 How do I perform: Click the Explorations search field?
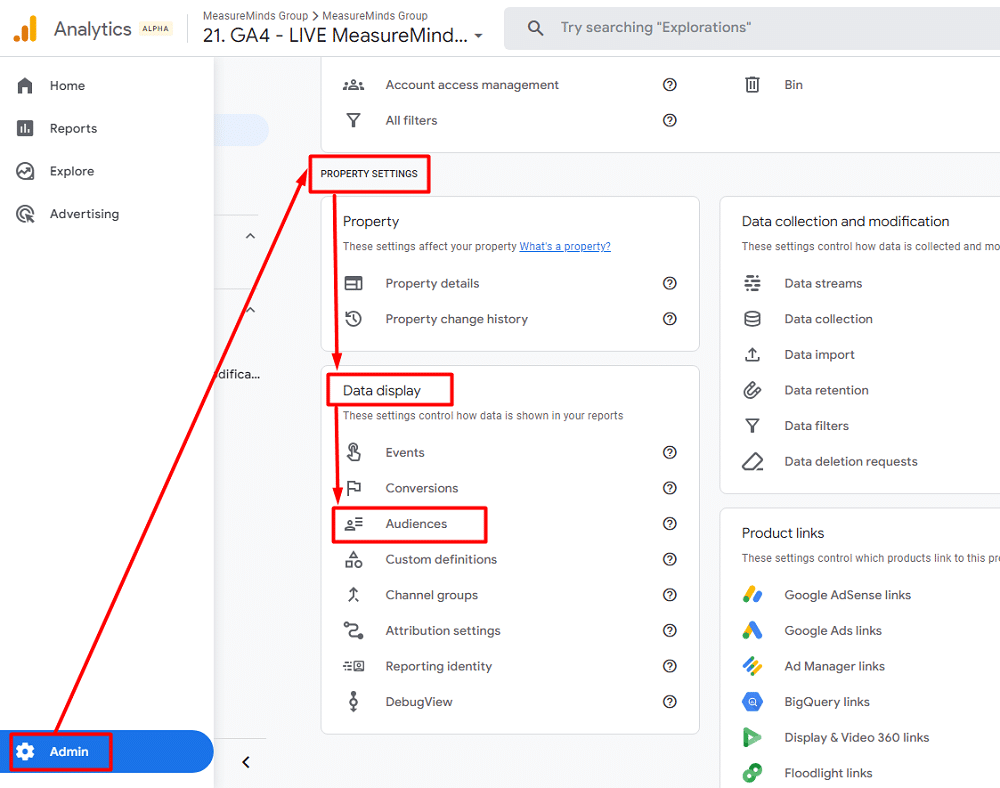700,27
